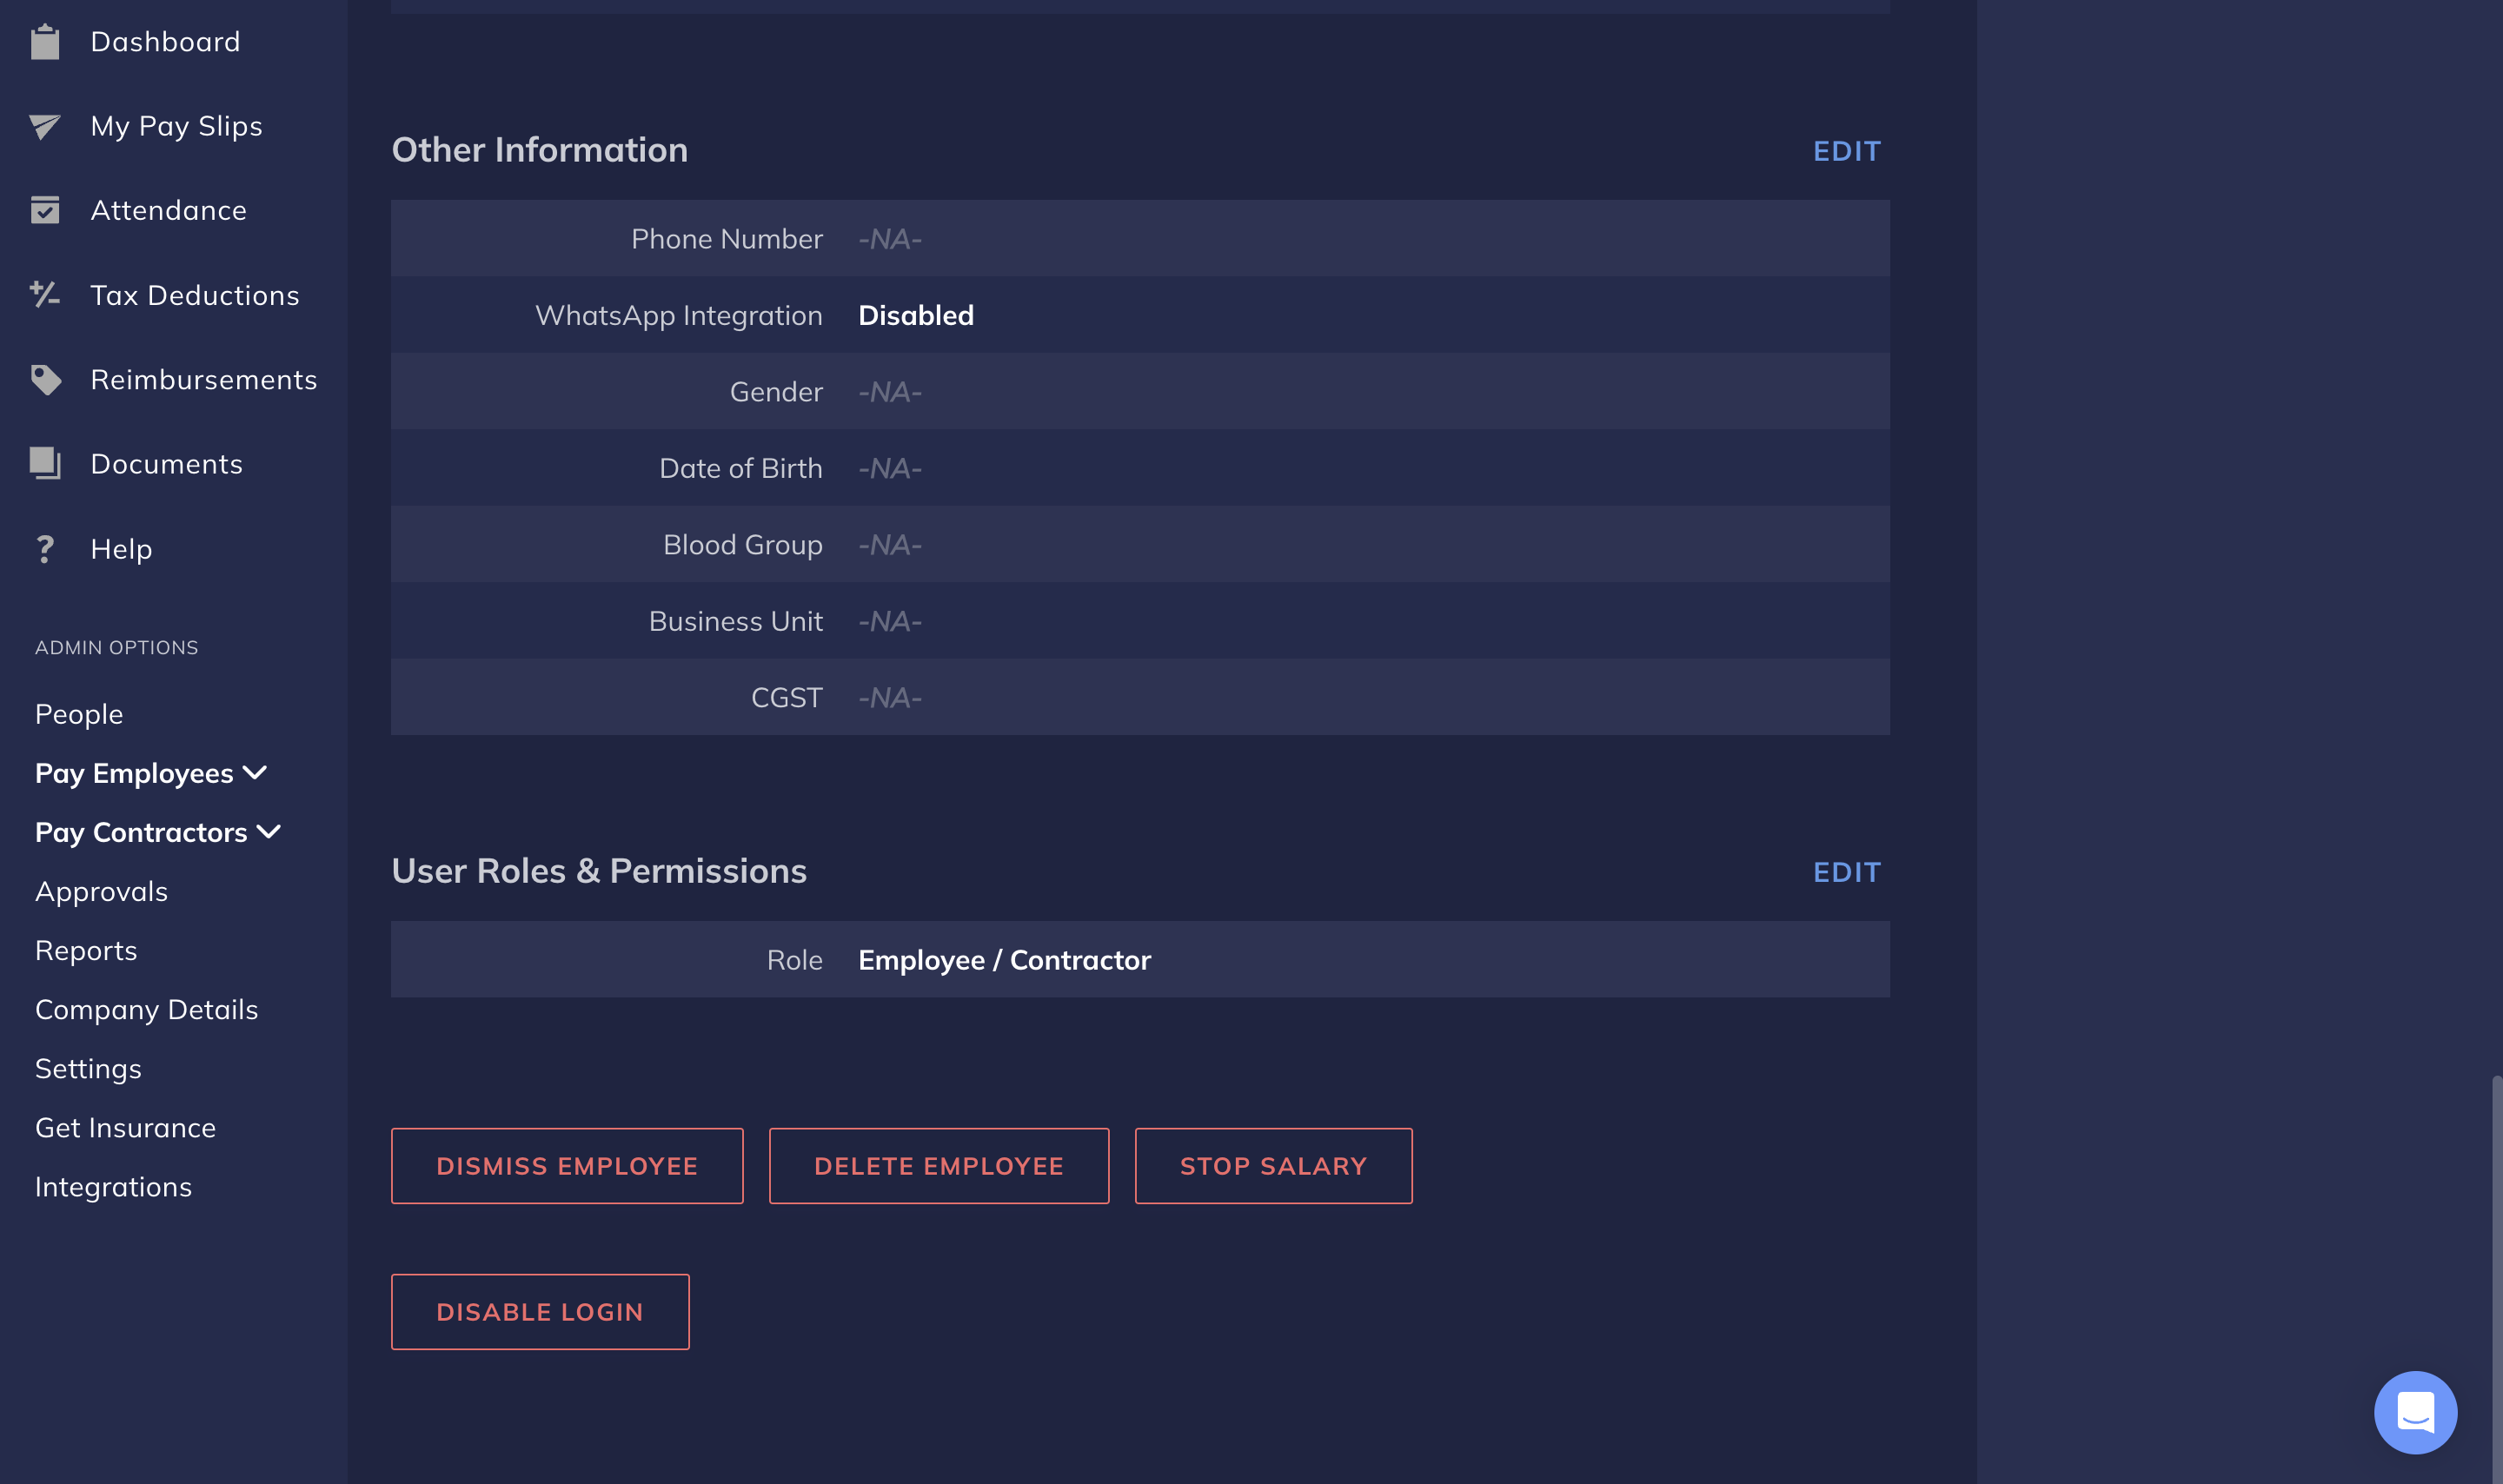The height and width of the screenshot is (1484, 2503).
Task: Click the My Pay Slips paper-plane icon
Action: [x=45, y=126]
